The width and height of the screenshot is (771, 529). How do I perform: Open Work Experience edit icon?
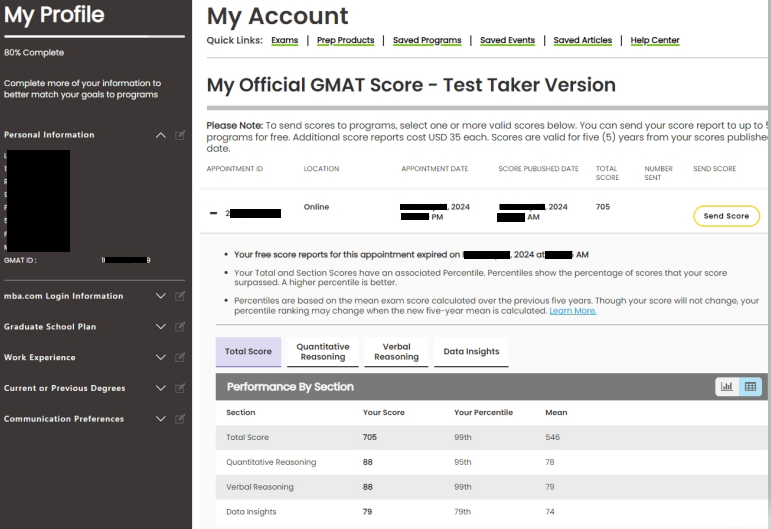coord(180,357)
